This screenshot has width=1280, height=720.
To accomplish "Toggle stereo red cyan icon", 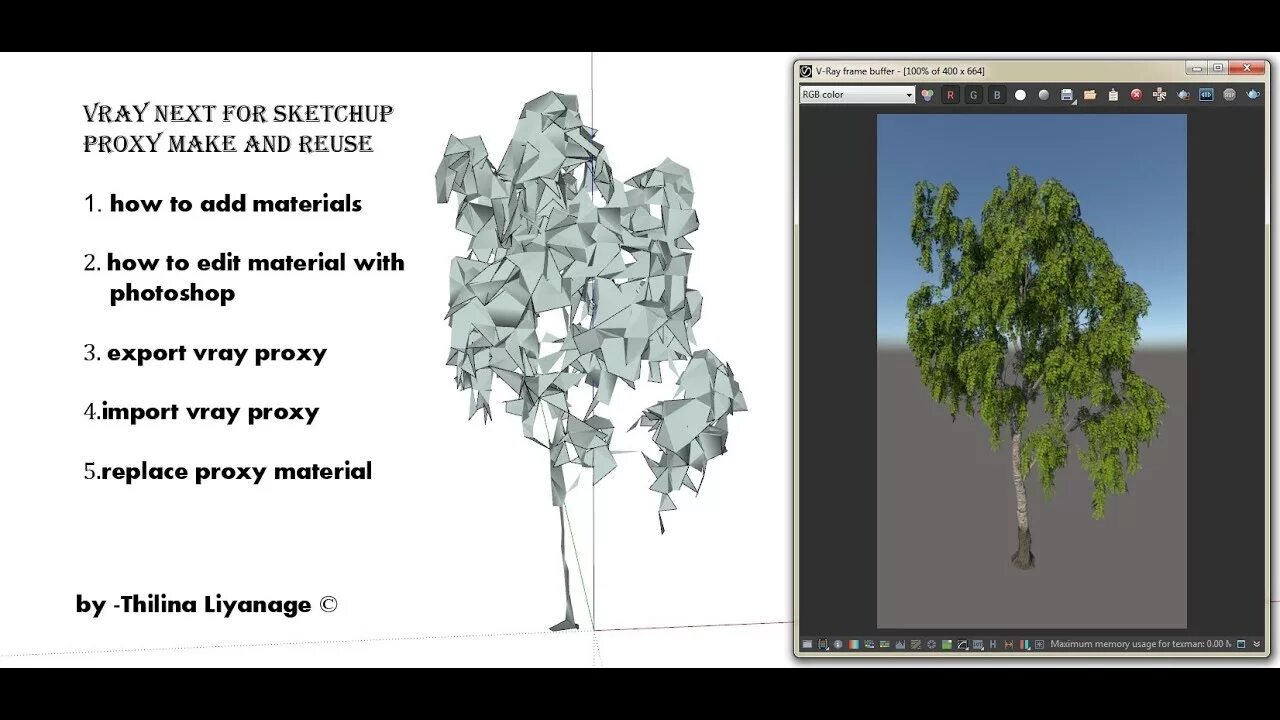I will coord(1024,644).
